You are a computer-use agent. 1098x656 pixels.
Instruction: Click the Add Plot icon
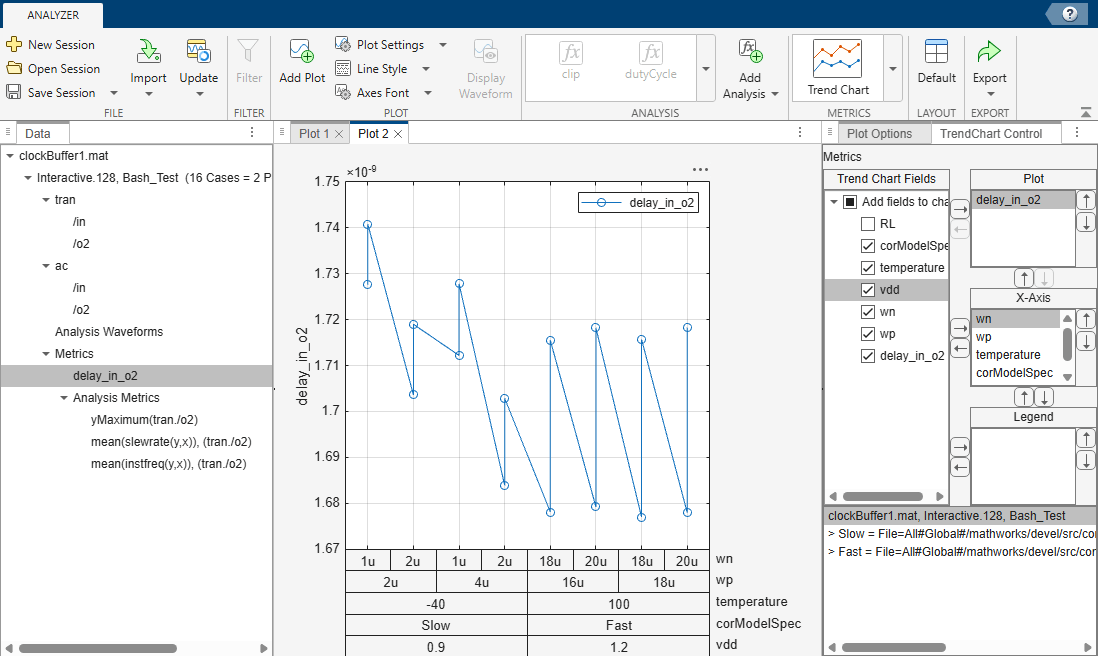(x=302, y=51)
